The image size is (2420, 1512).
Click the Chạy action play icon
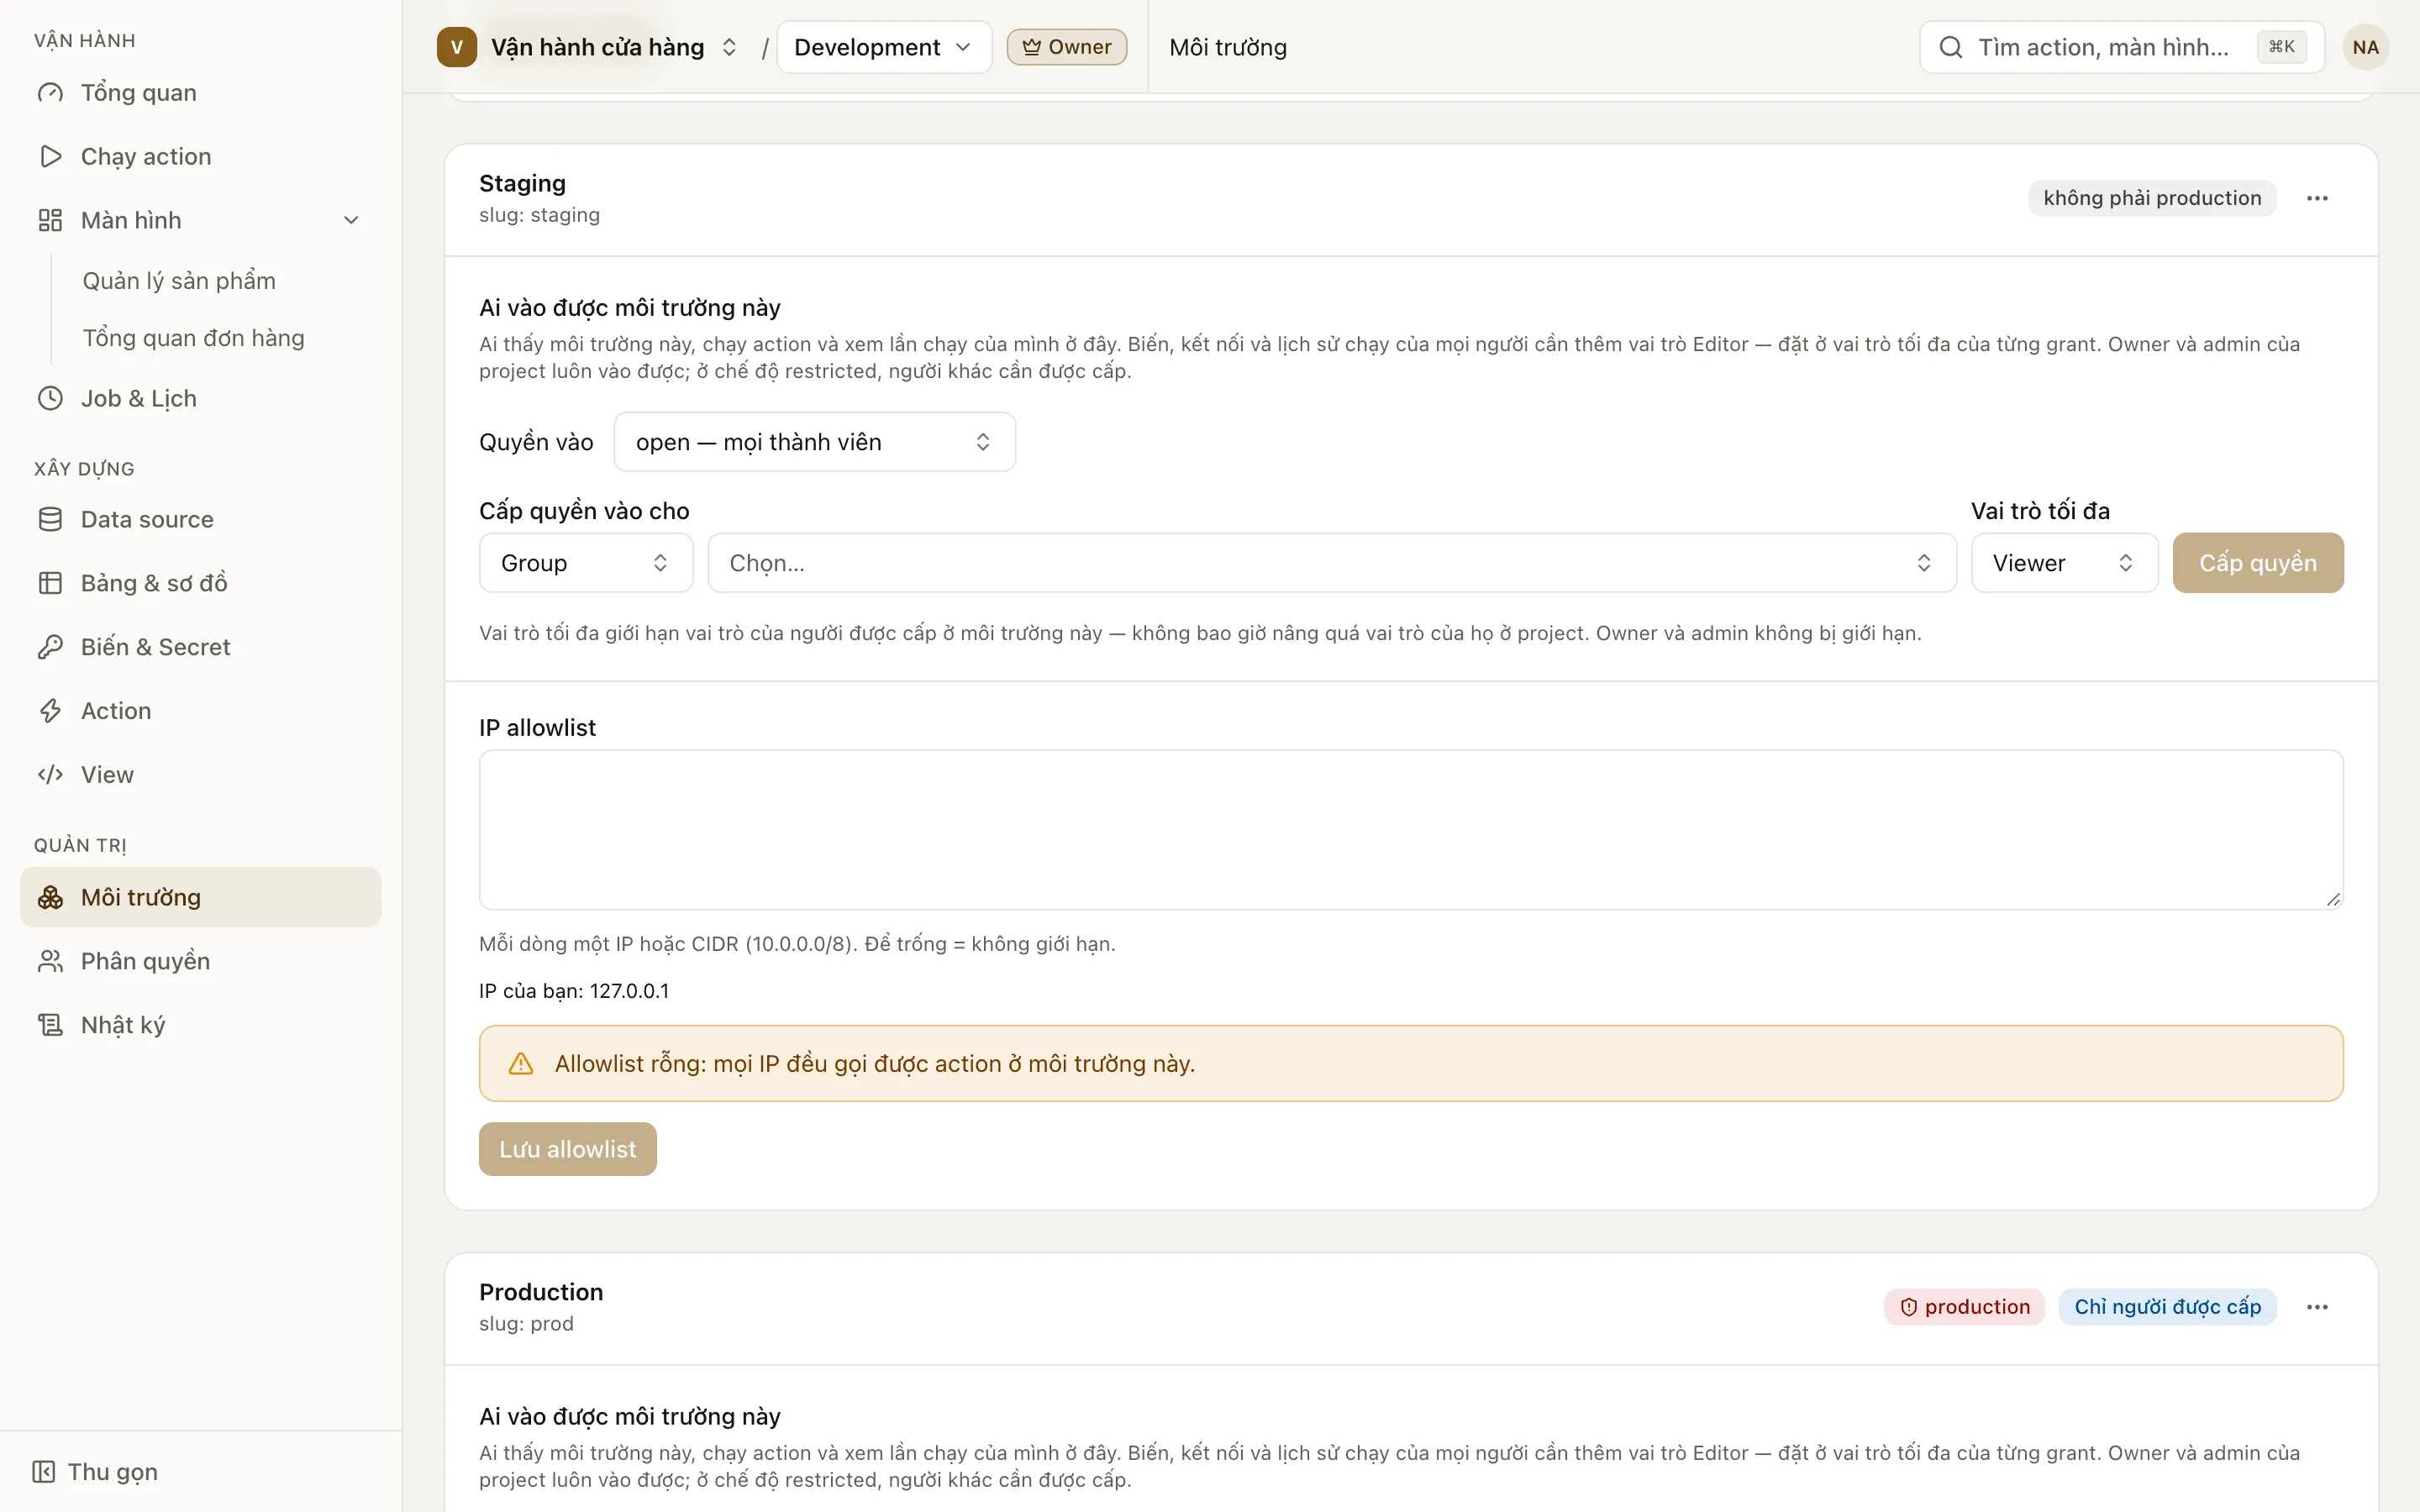coord(50,157)
